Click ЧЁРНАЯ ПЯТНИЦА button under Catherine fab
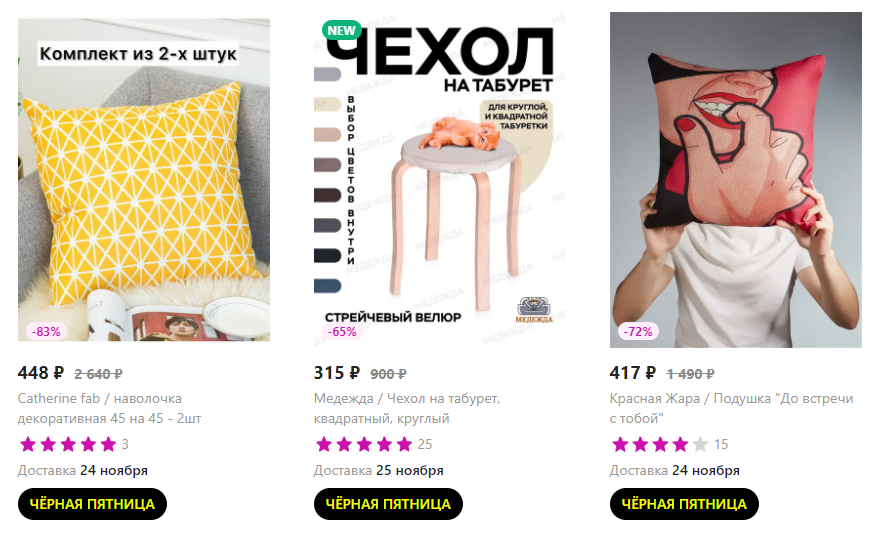 (x=92, y=504)
